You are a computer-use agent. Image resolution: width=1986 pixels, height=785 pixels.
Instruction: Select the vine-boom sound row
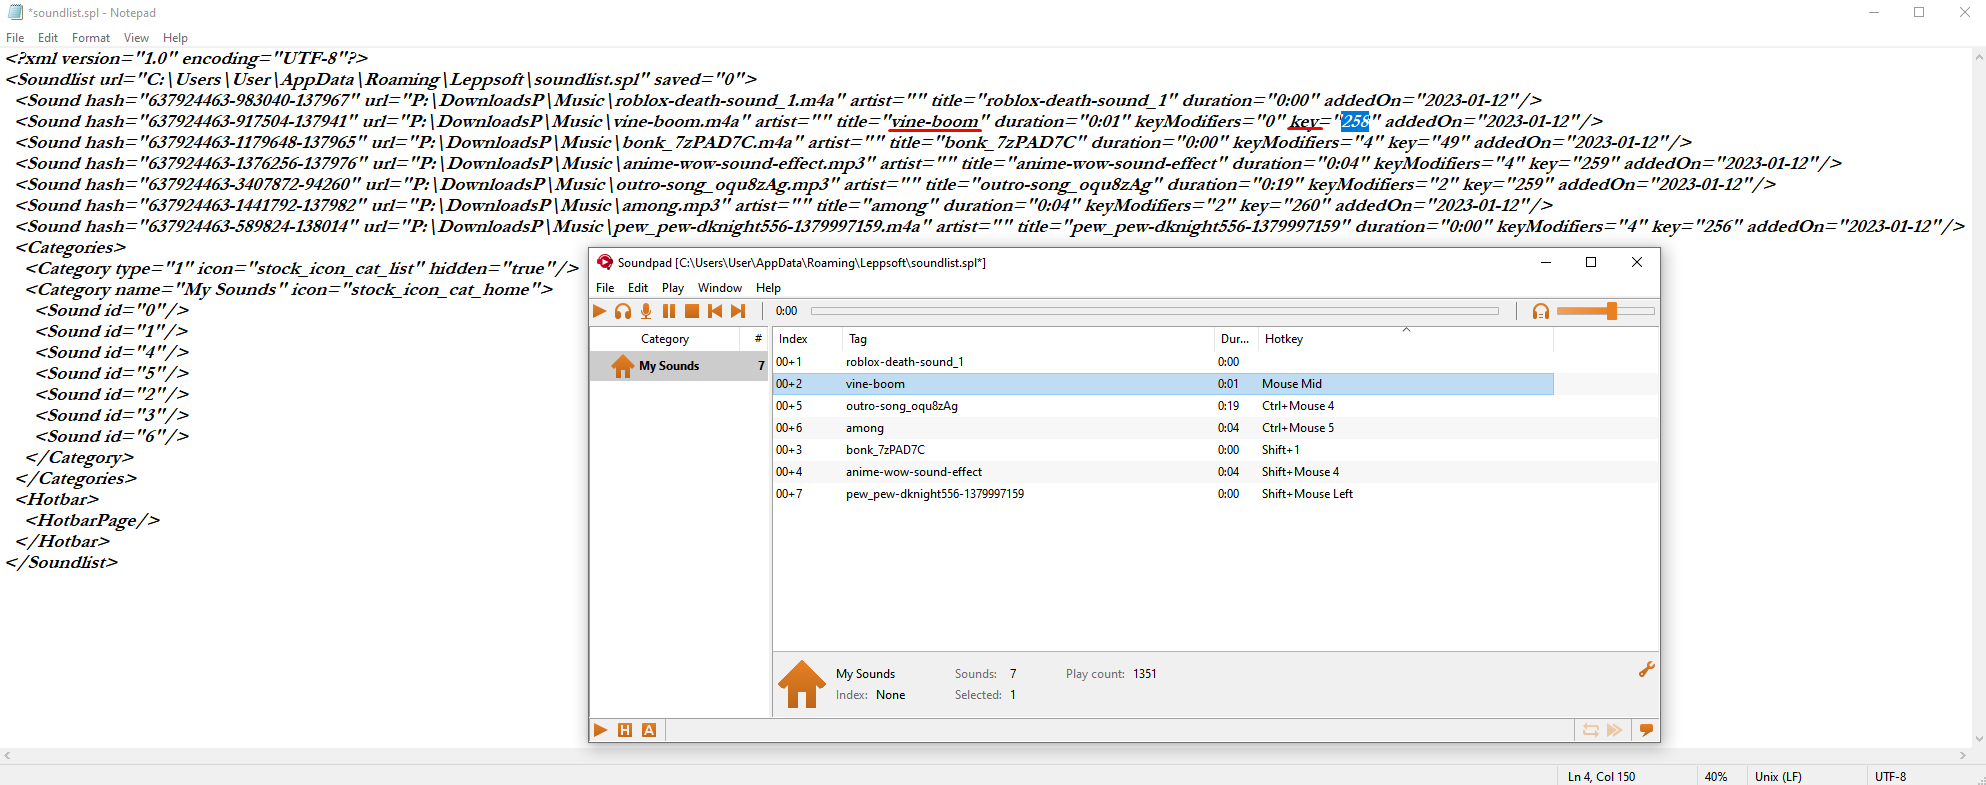tap(1163, 384)
